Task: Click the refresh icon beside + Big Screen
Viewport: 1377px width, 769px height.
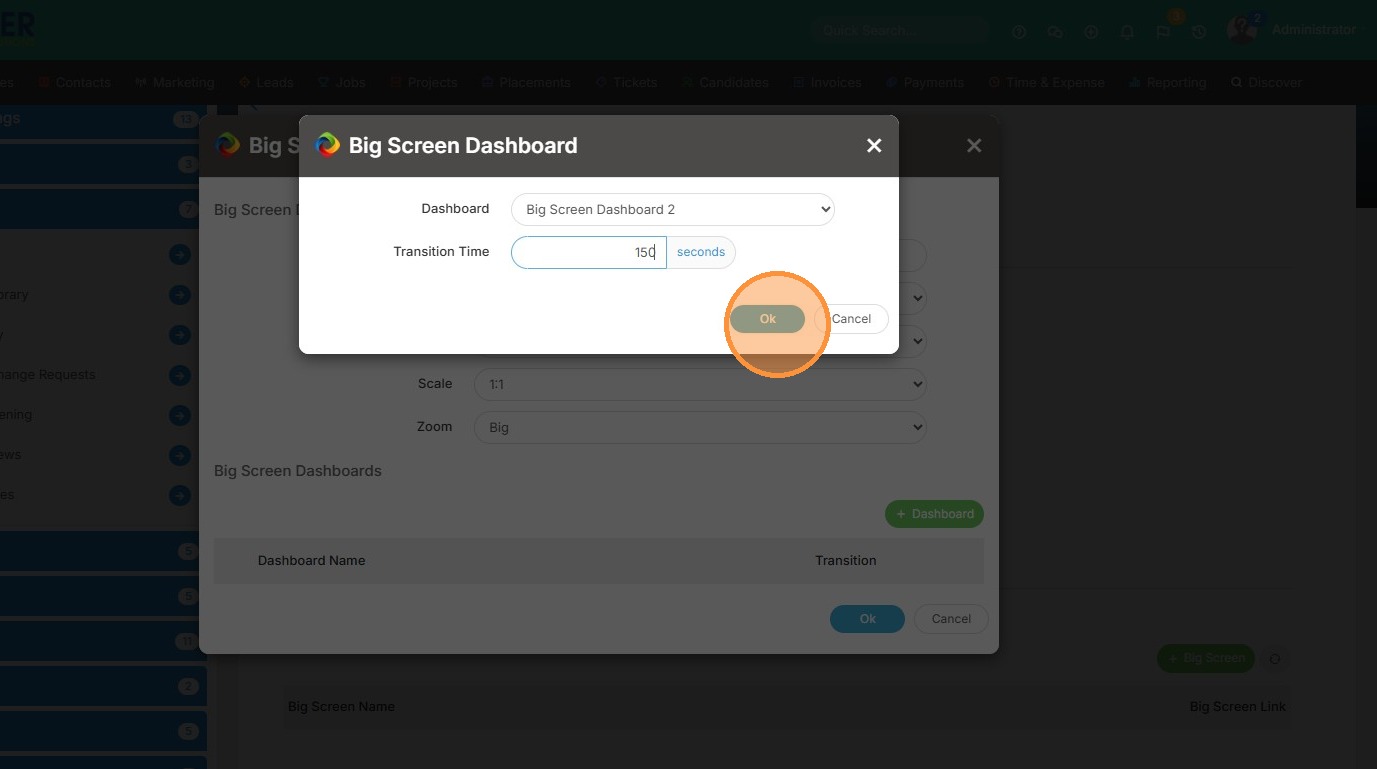Action: click(x=1274, y=659)
